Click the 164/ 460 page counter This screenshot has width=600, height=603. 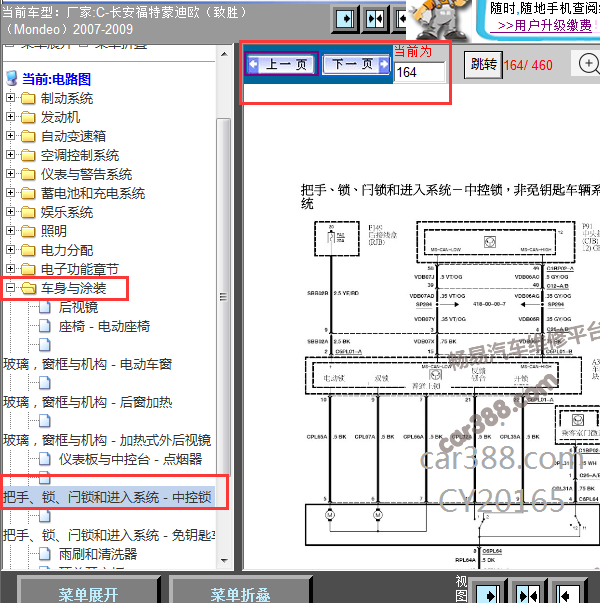(x=528, y=65)
